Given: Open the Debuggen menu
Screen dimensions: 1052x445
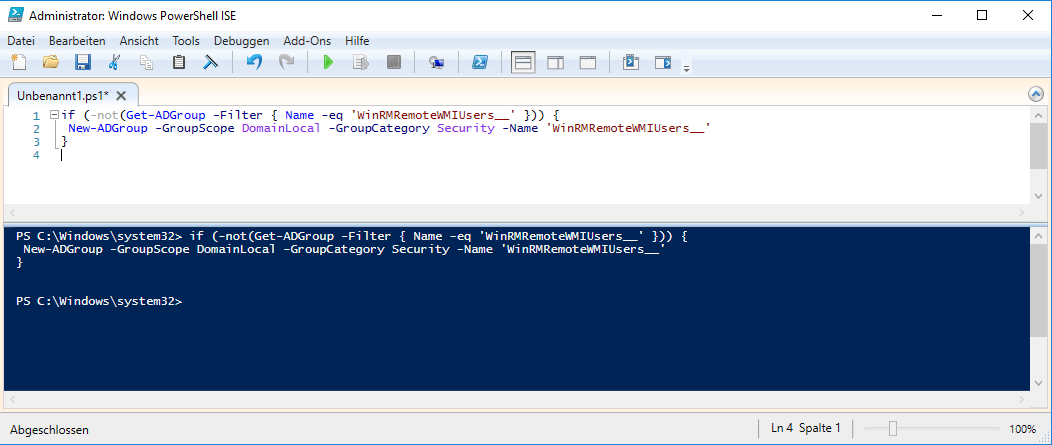Looking at the screenshot, I should click(242, 41).
